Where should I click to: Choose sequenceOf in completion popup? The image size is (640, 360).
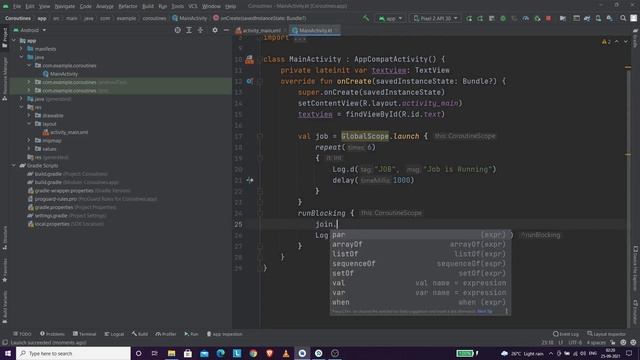coord(420,264)
